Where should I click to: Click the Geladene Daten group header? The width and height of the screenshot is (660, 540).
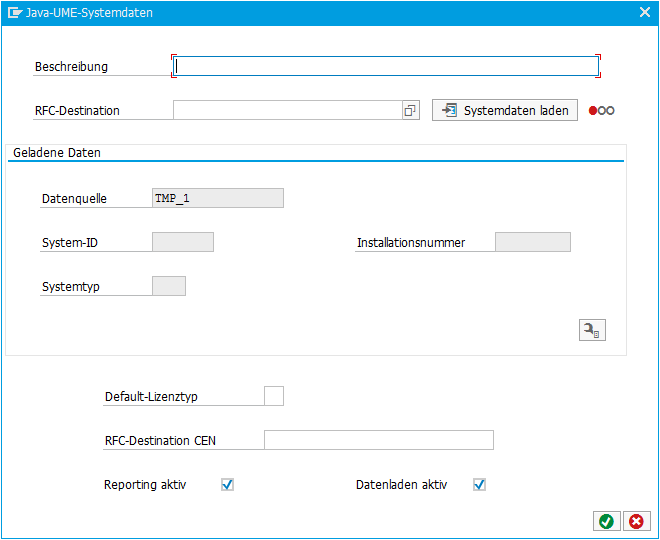tap(57, 152)
